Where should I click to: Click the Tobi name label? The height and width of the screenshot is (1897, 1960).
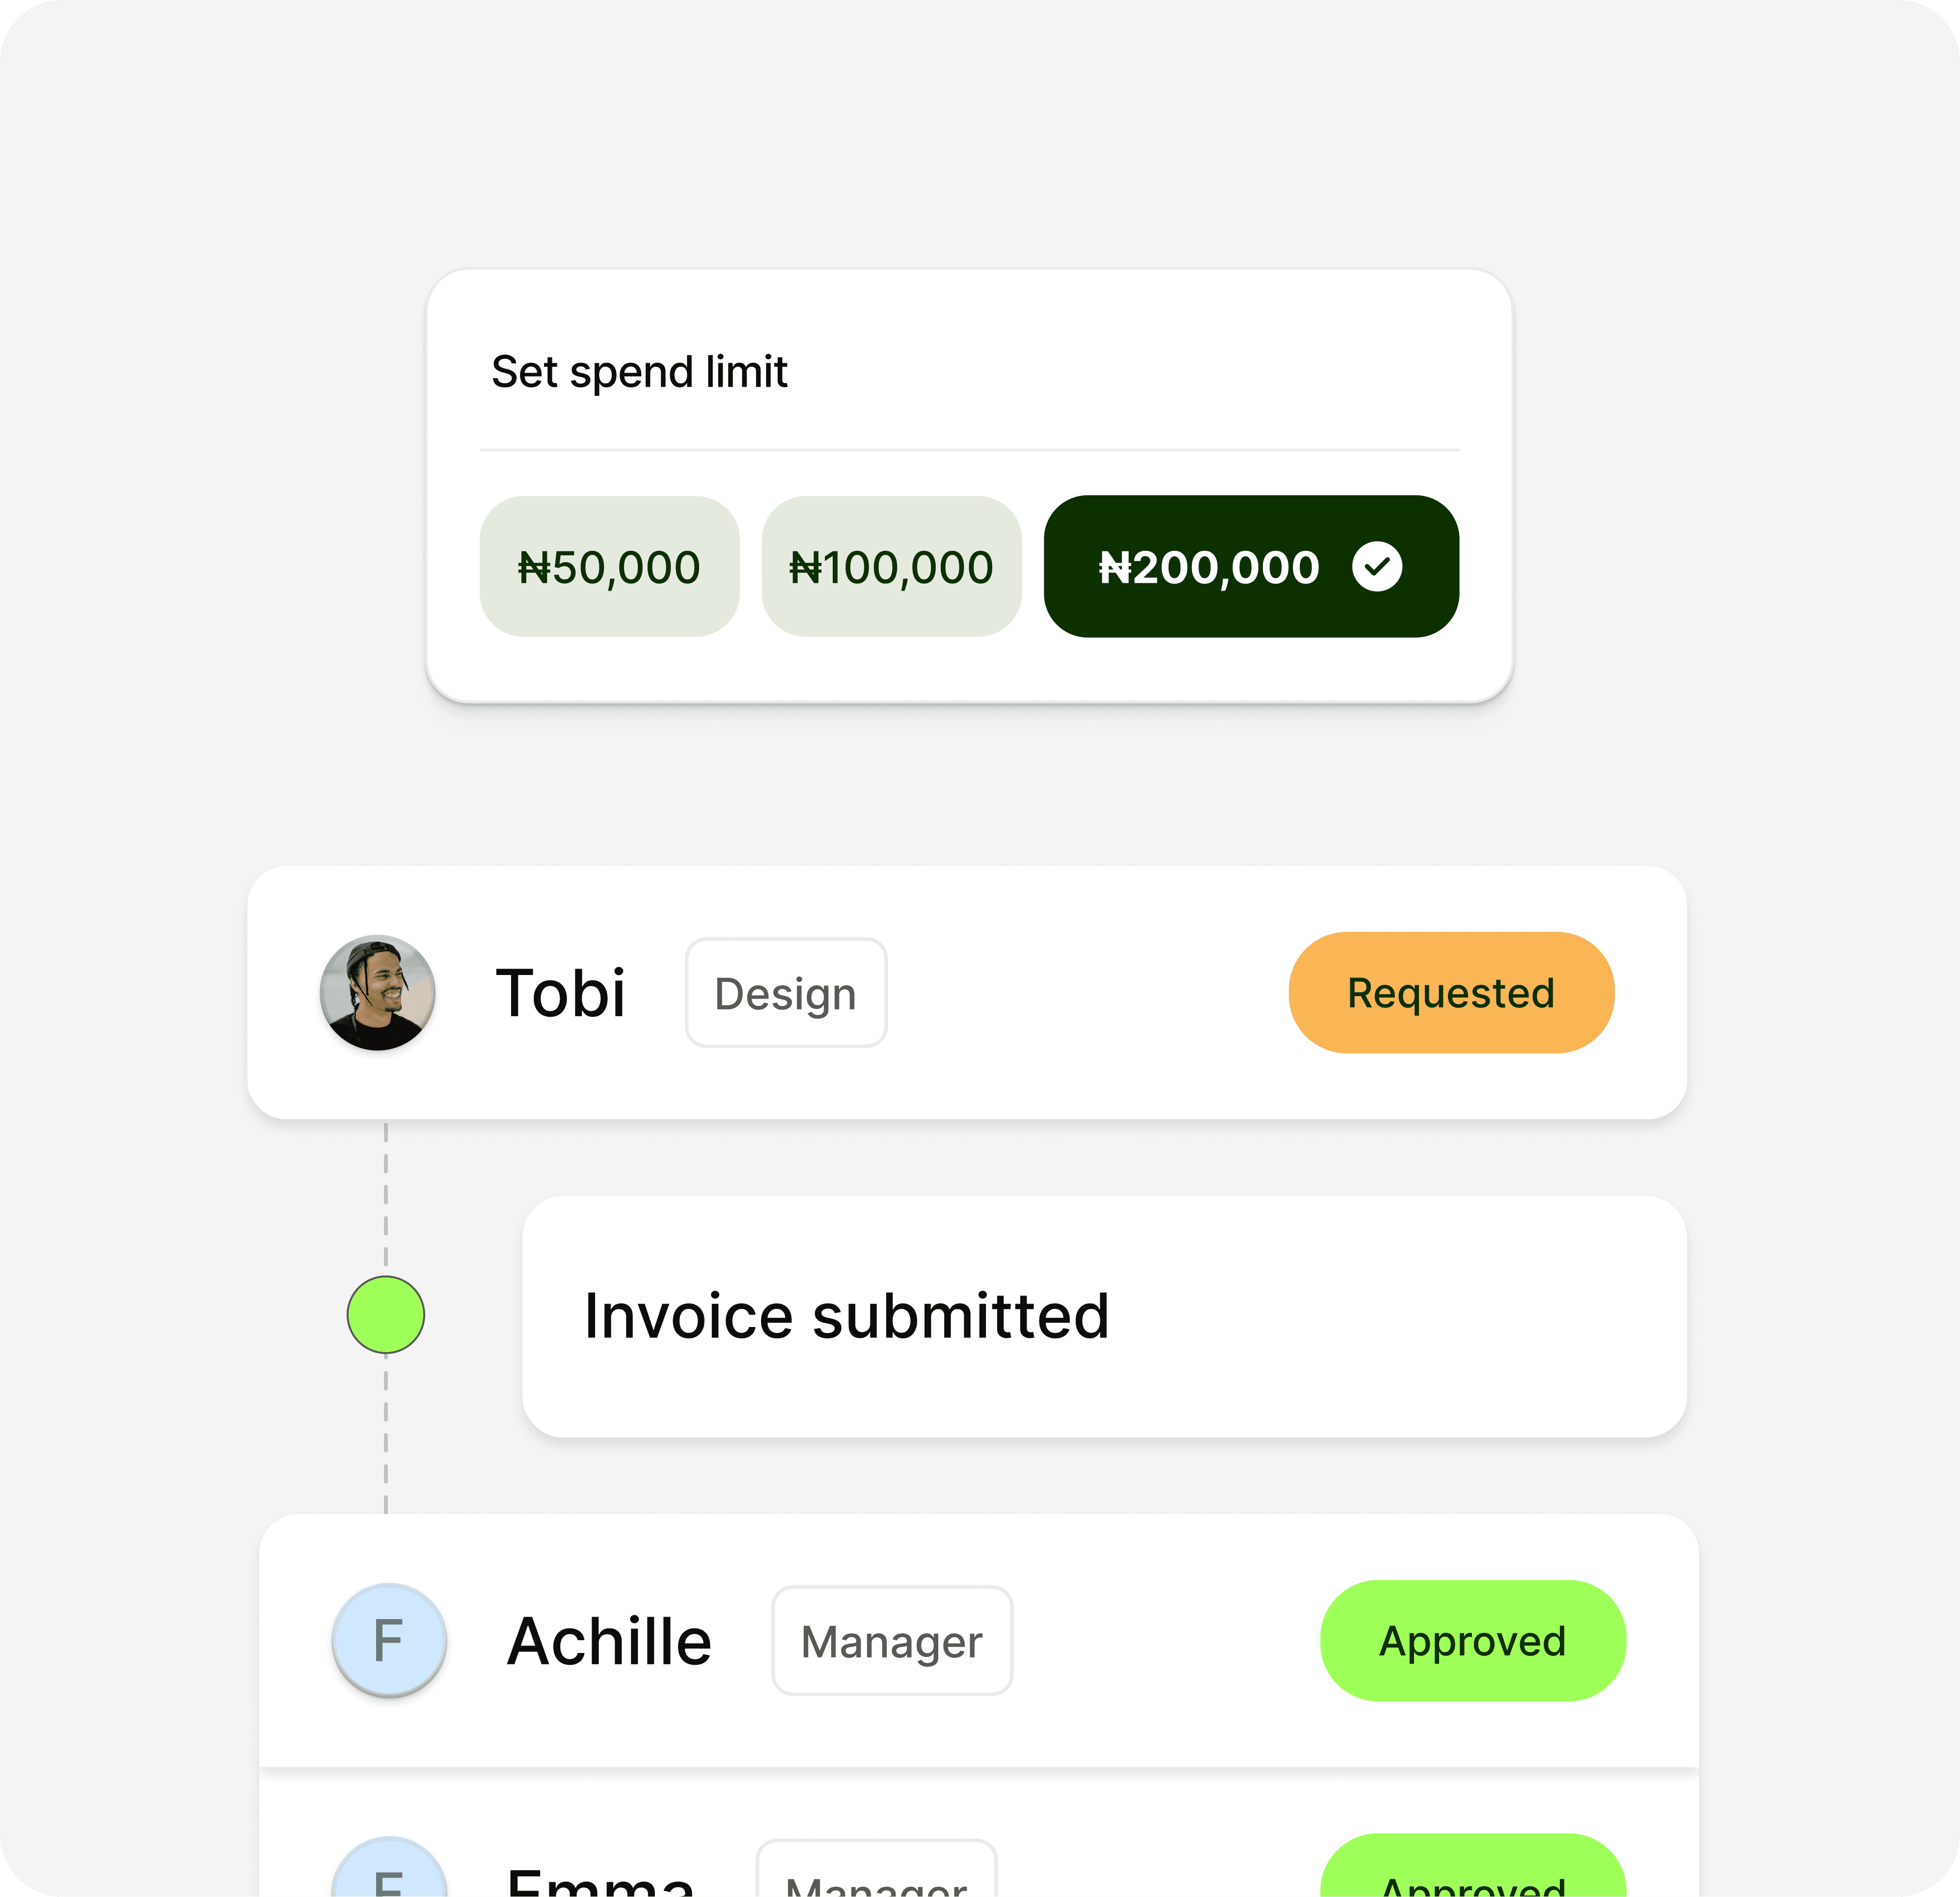click(561, 993)
